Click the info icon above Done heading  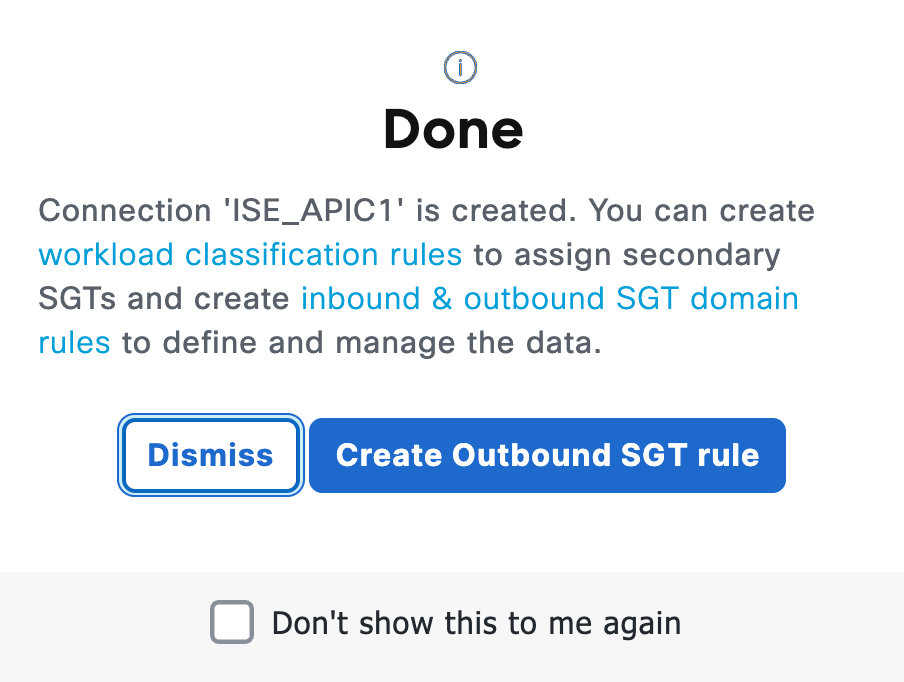click(460, 67)
